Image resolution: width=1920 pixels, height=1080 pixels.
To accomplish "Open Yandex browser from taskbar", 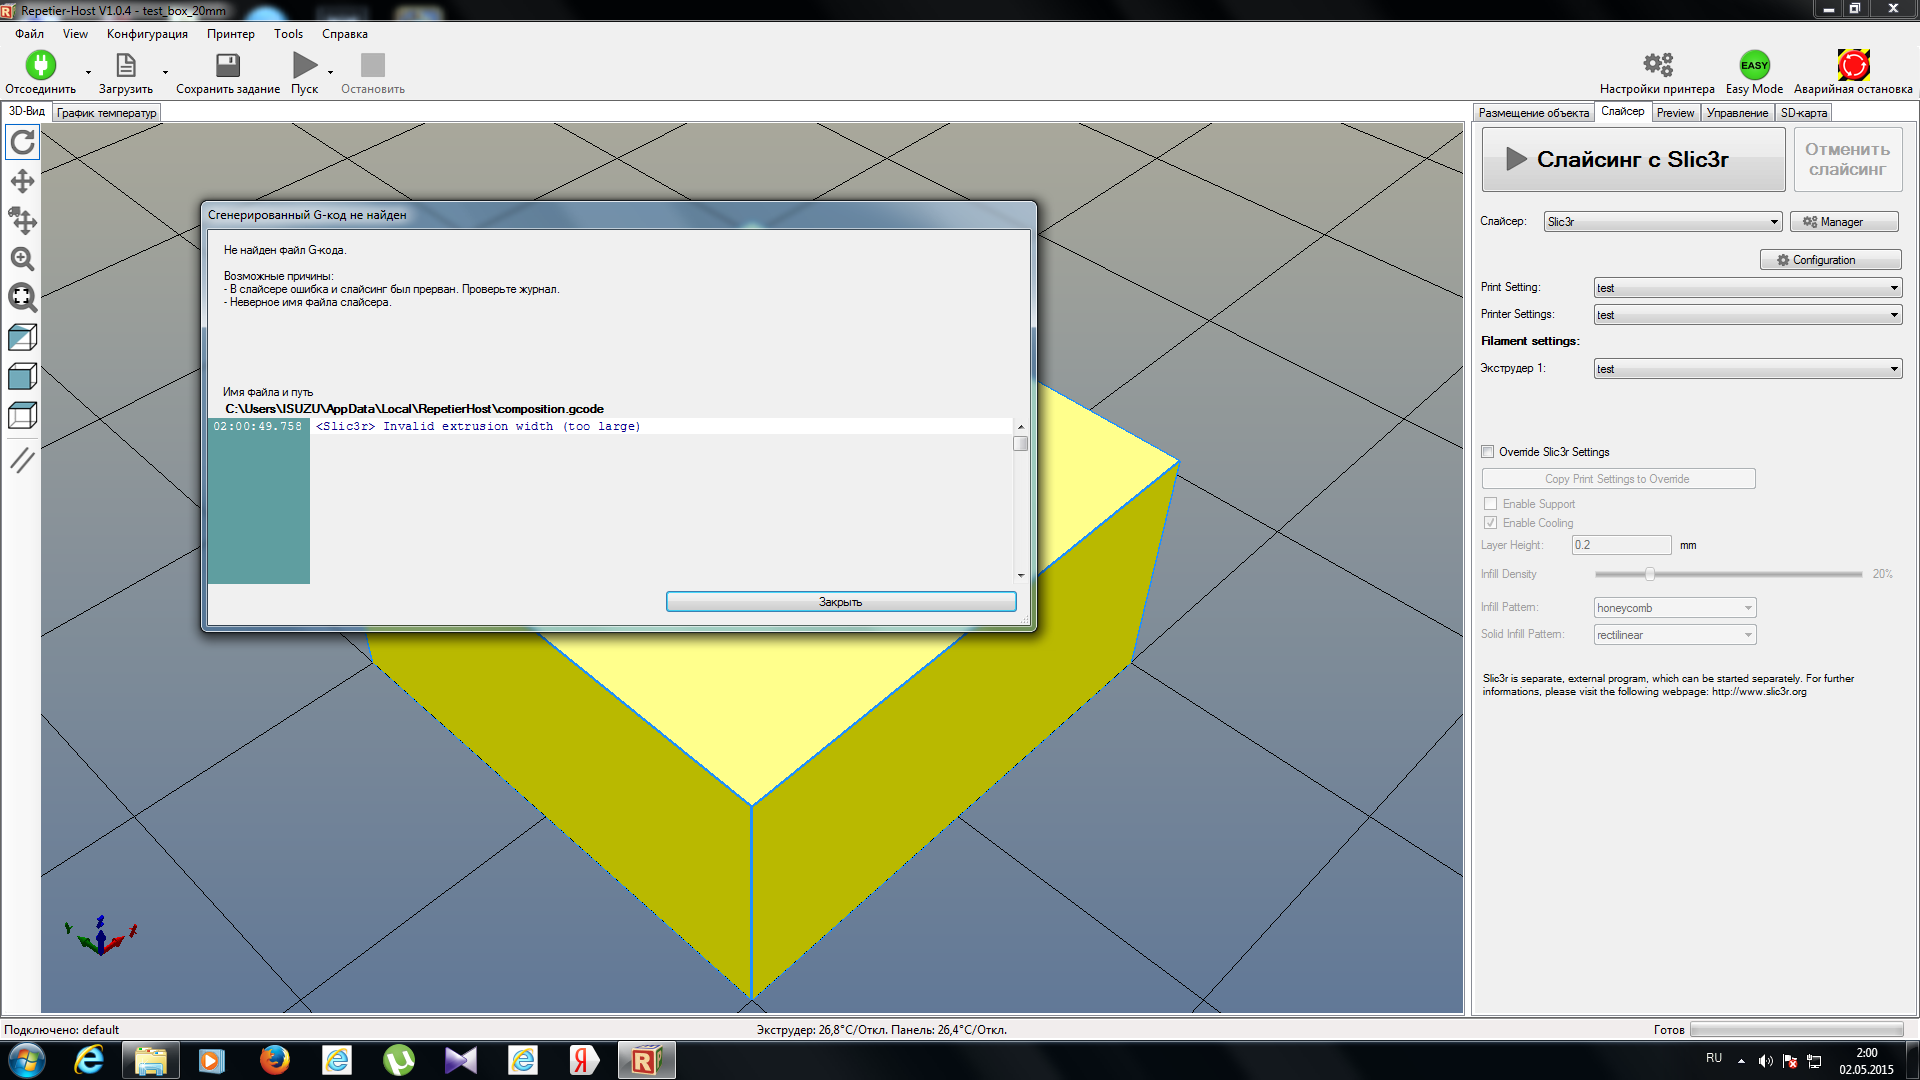I will click(584, 1060).
